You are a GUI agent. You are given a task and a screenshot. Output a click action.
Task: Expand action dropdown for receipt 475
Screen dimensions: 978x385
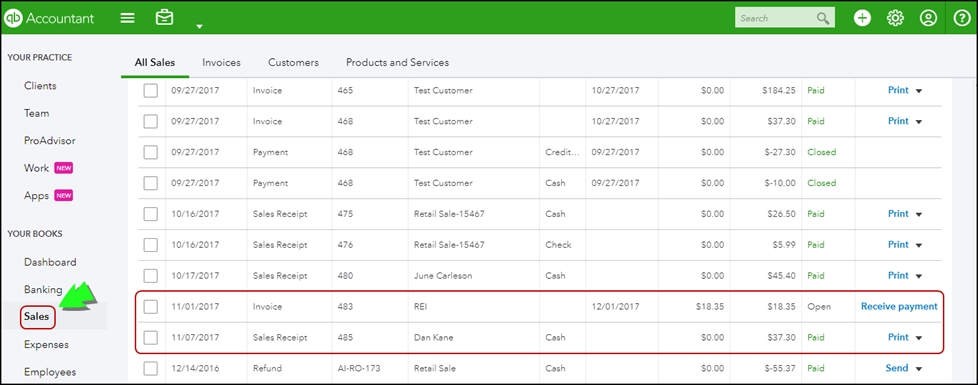point(919,215)
